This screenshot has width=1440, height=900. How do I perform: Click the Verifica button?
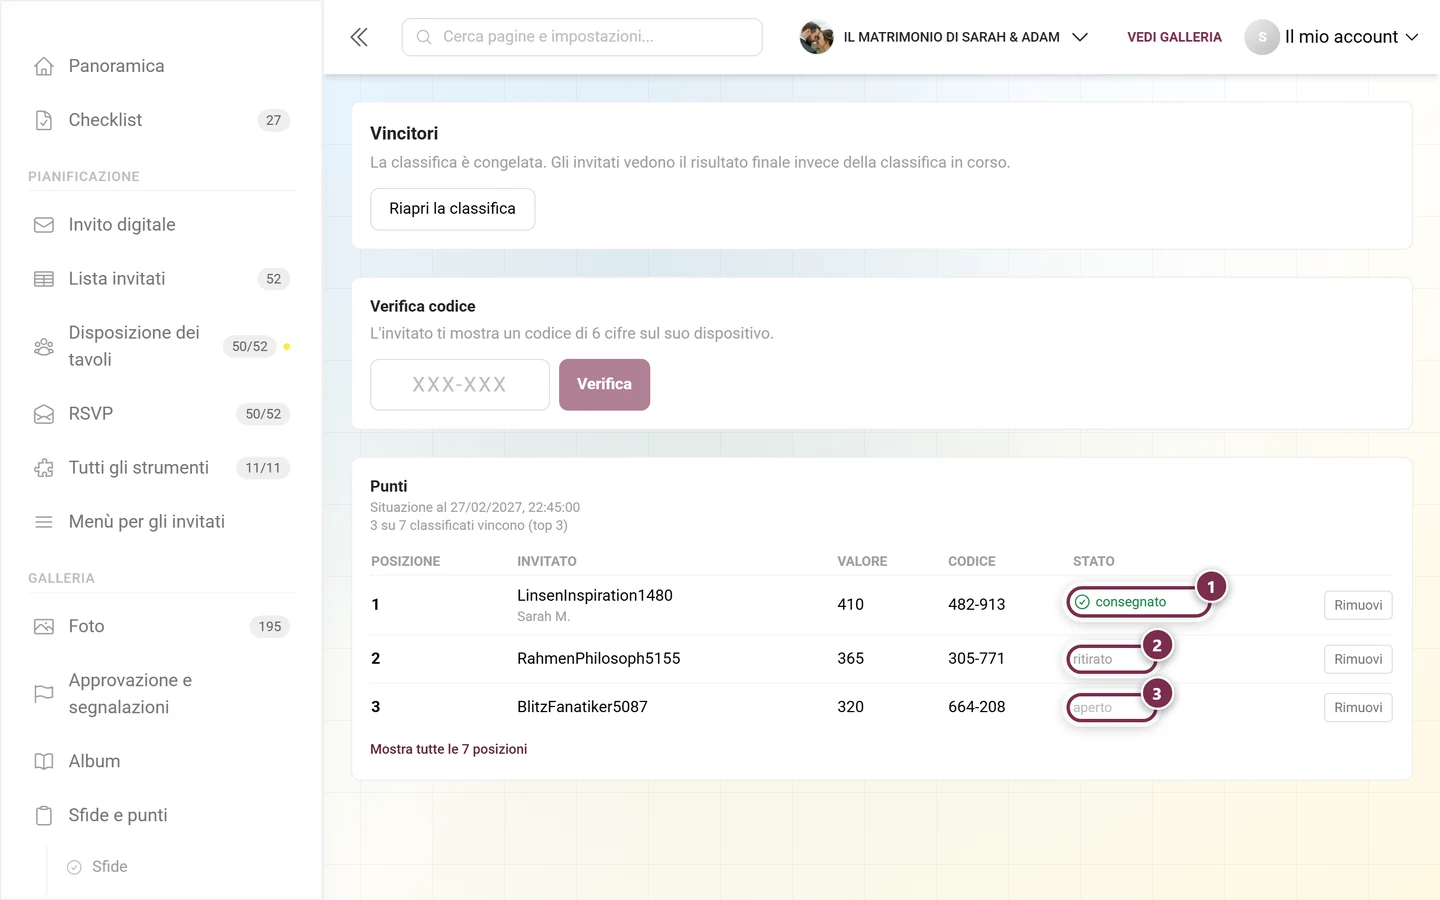tap(604, 384)
